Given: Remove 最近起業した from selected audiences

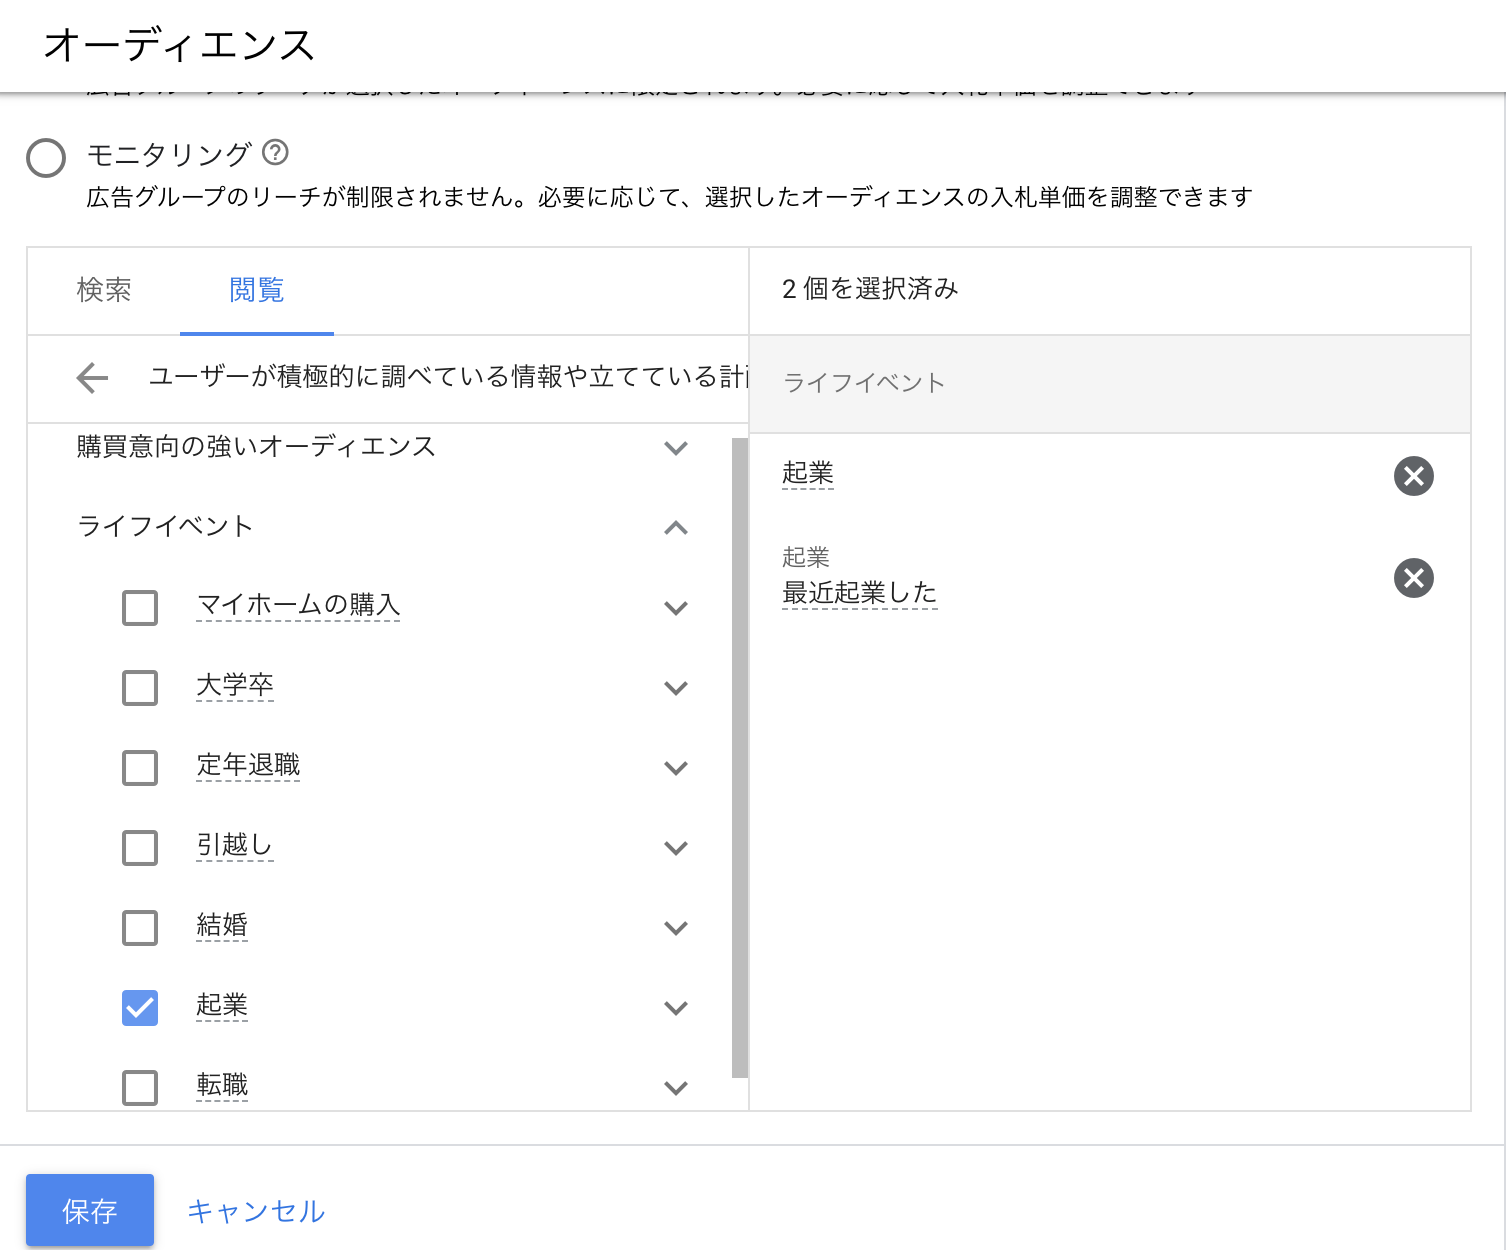Looking at the screenshot, I should 1413,578.
